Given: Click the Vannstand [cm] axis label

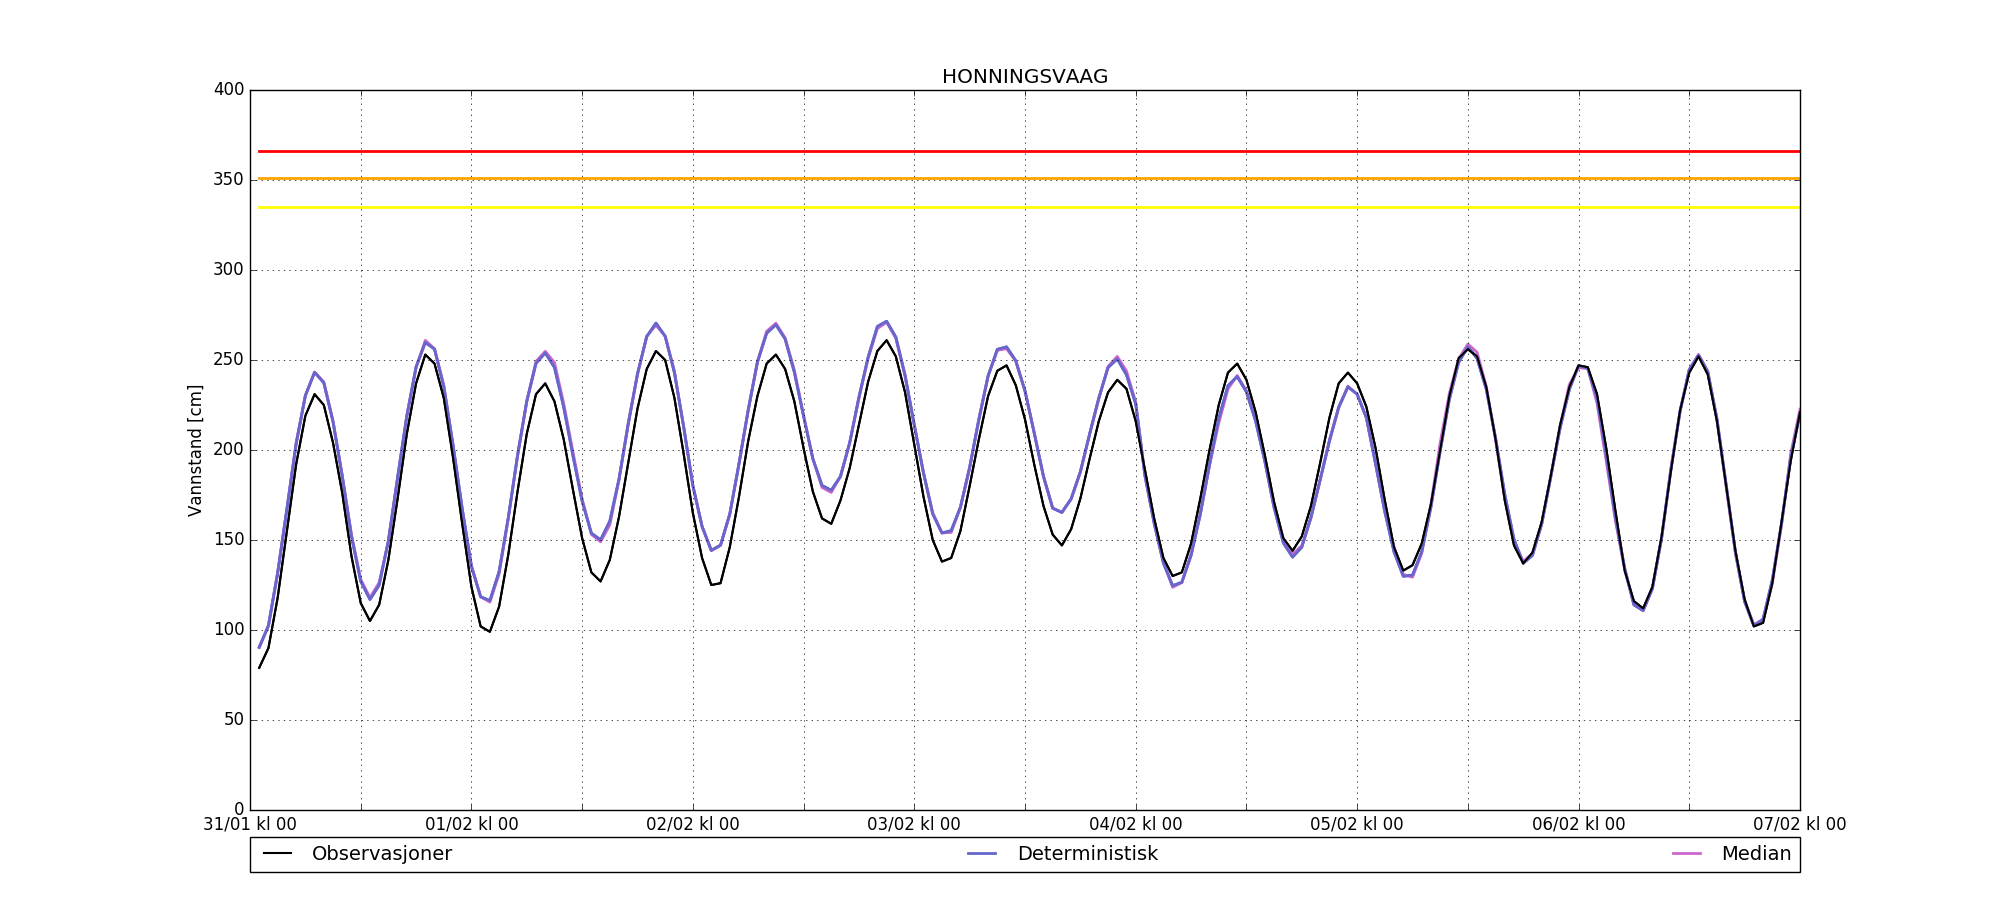Looking at the screenshot, I should click(195, 450).
